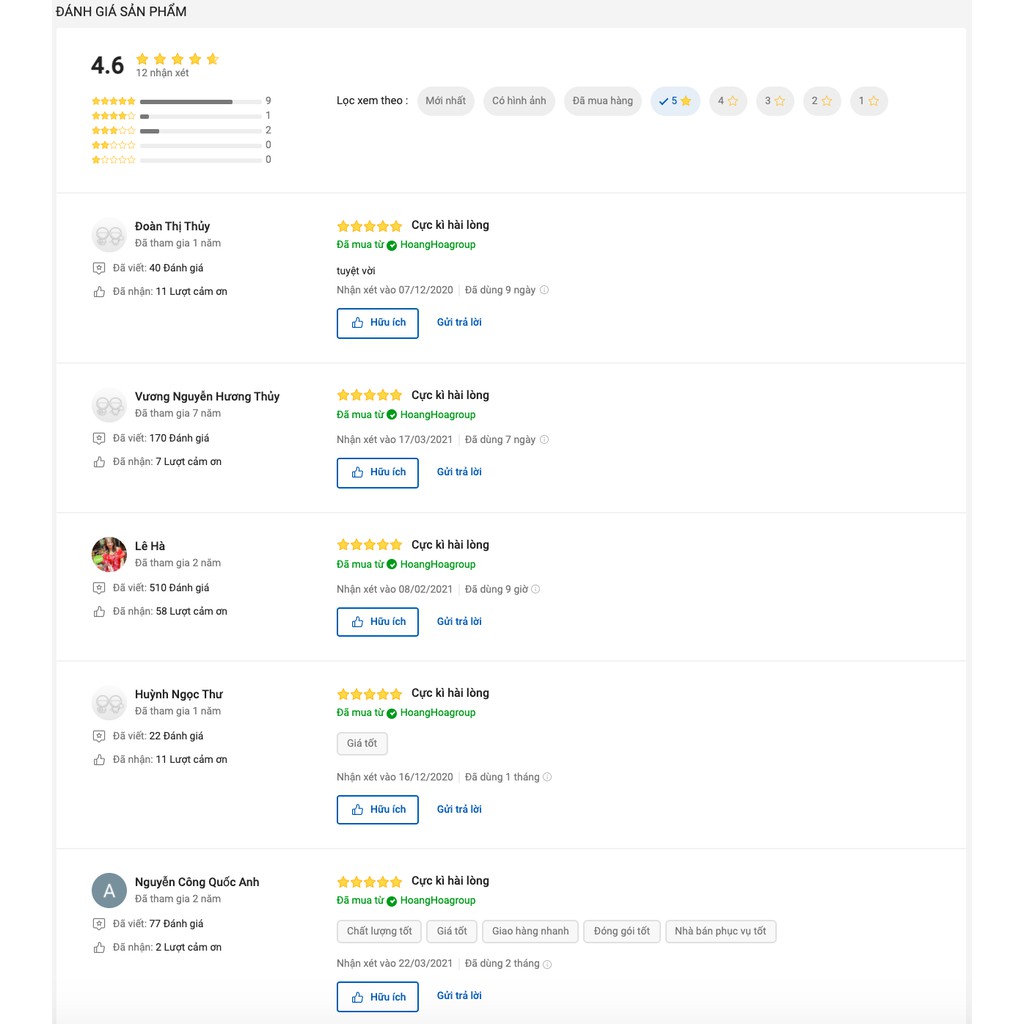This screenshot has width=1024, height=1024.
Task: Select the "Đã mua hàng" filter
Action: tap(602, 101)
